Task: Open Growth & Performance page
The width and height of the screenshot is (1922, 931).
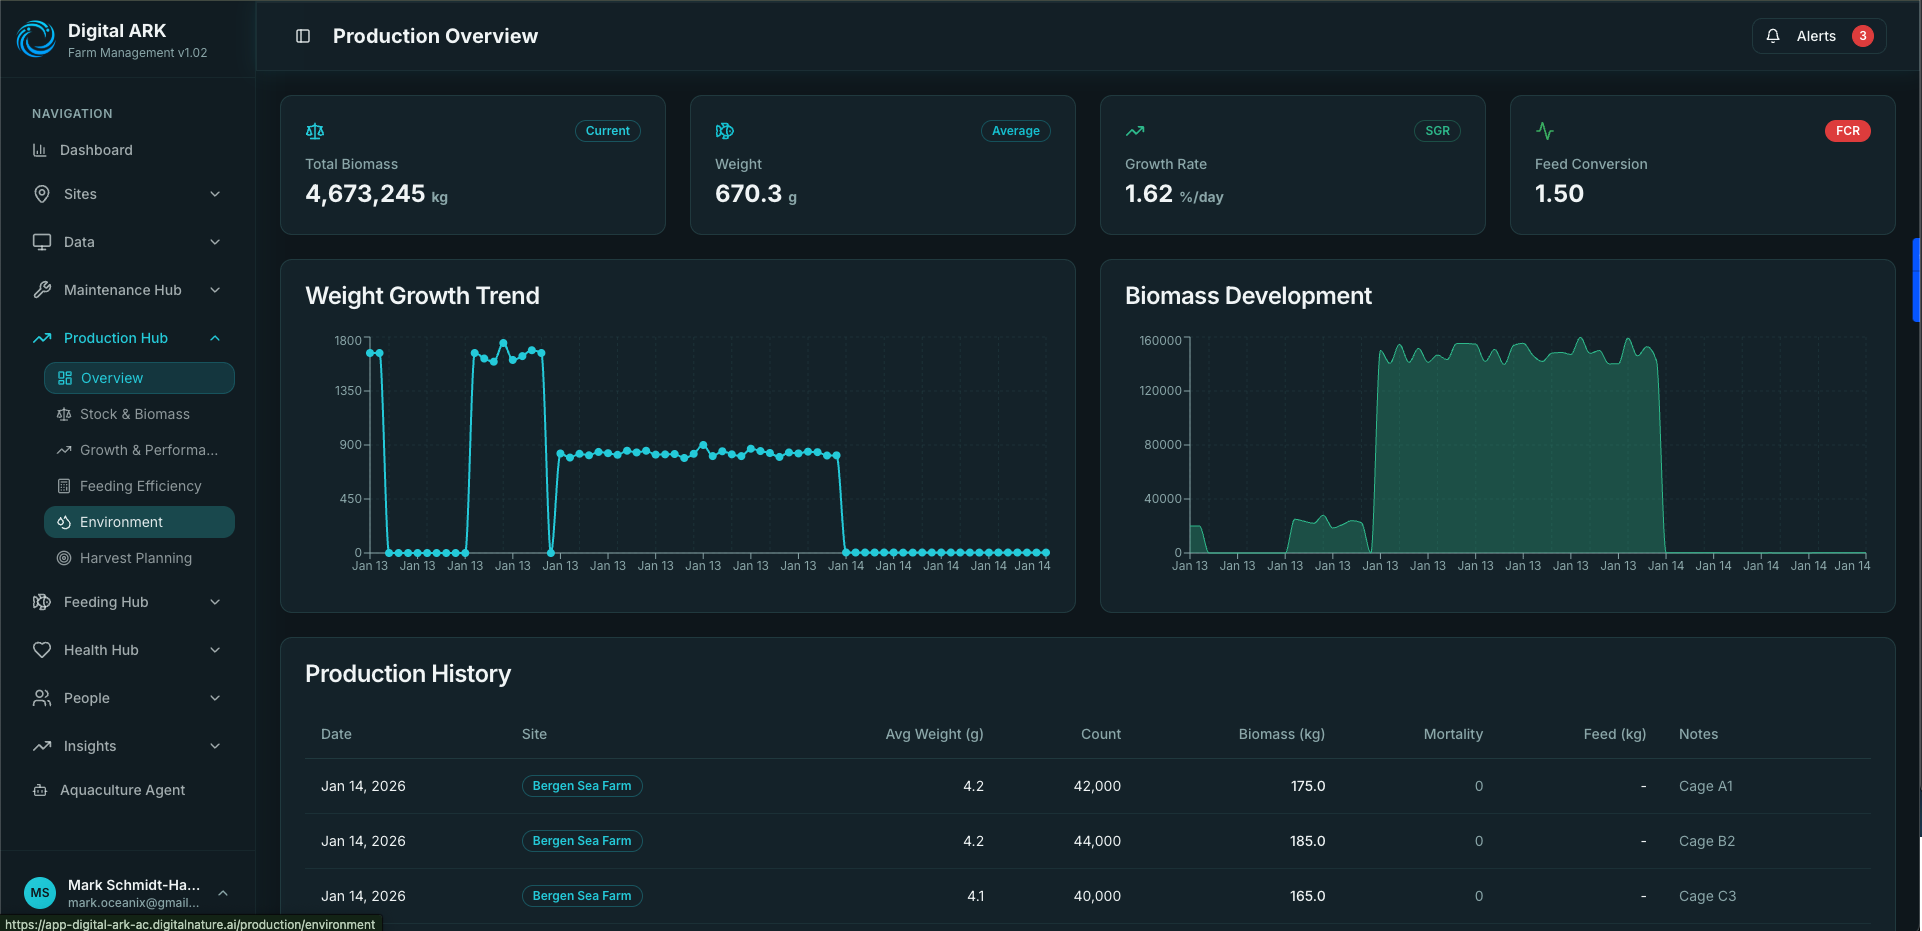Action: tap(139, 450)
